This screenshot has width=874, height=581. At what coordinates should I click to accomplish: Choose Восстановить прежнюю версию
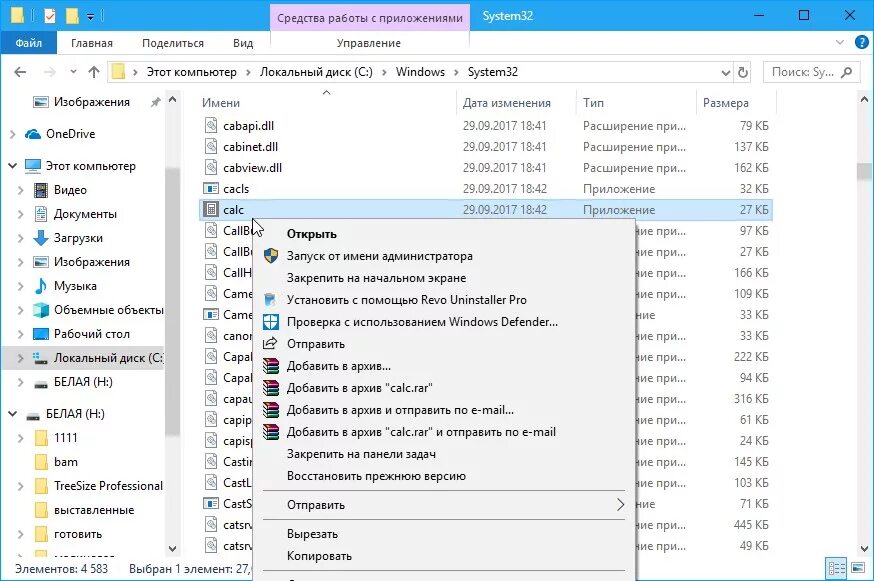[376, 476]
